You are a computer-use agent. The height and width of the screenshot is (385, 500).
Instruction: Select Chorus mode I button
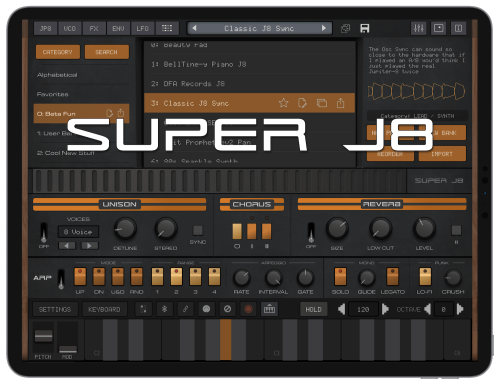pos(252,231)
